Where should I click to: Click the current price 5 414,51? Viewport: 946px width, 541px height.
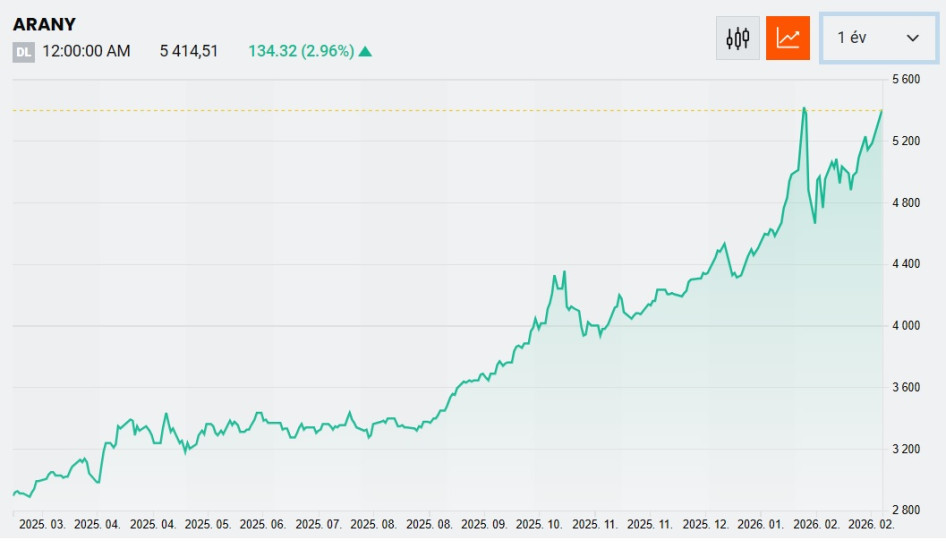(189, 51)
